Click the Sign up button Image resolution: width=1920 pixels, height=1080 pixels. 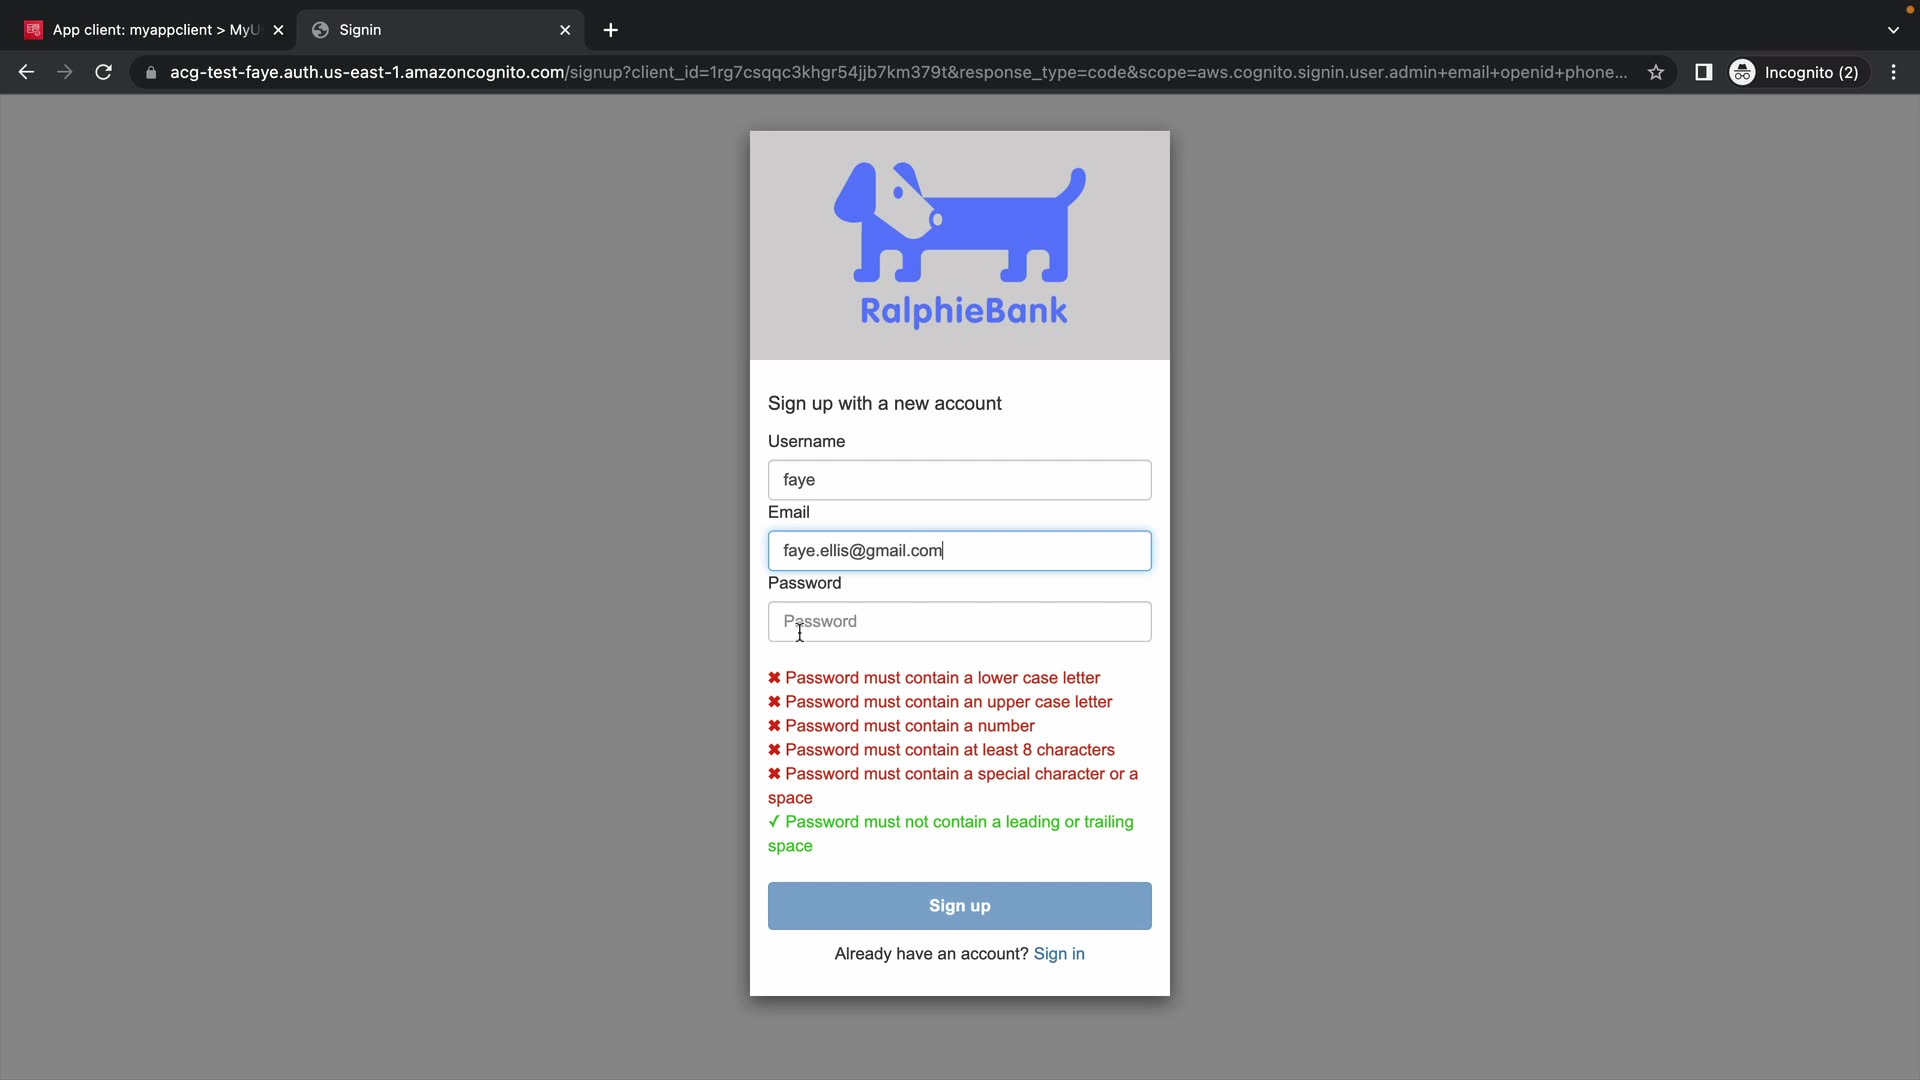point(959,905)
